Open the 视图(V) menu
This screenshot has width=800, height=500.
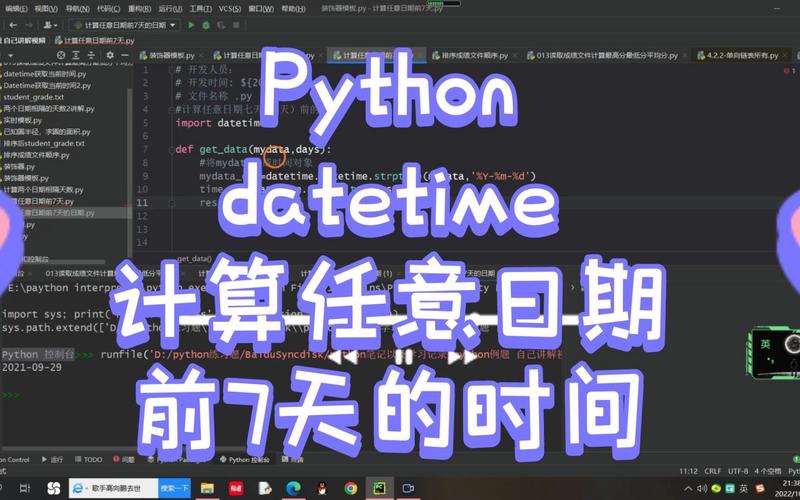pos(46,9)
